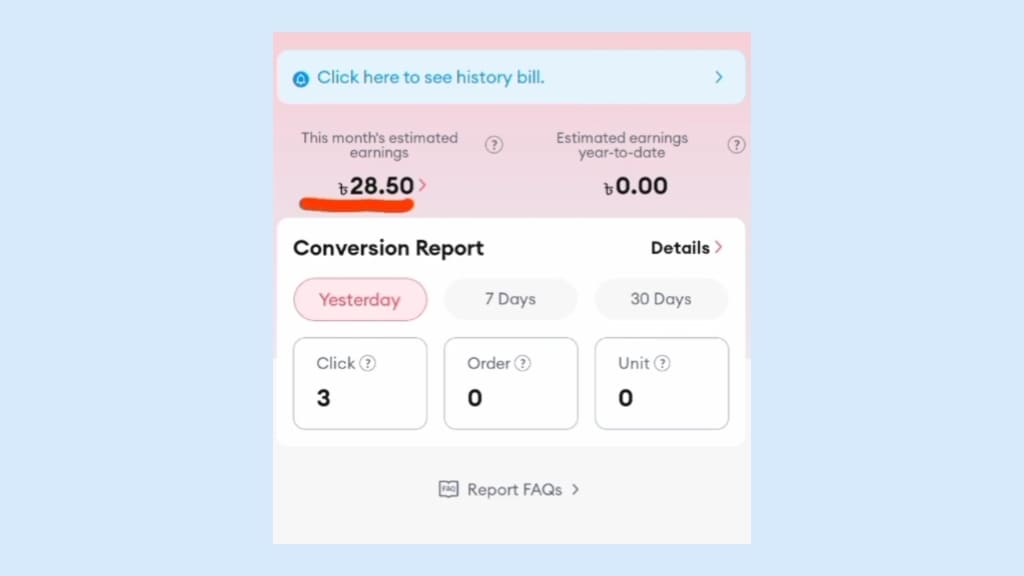Click the 'Click here to see history bill' link
The height and width of the screenshot is (576, 1024).
430,77
